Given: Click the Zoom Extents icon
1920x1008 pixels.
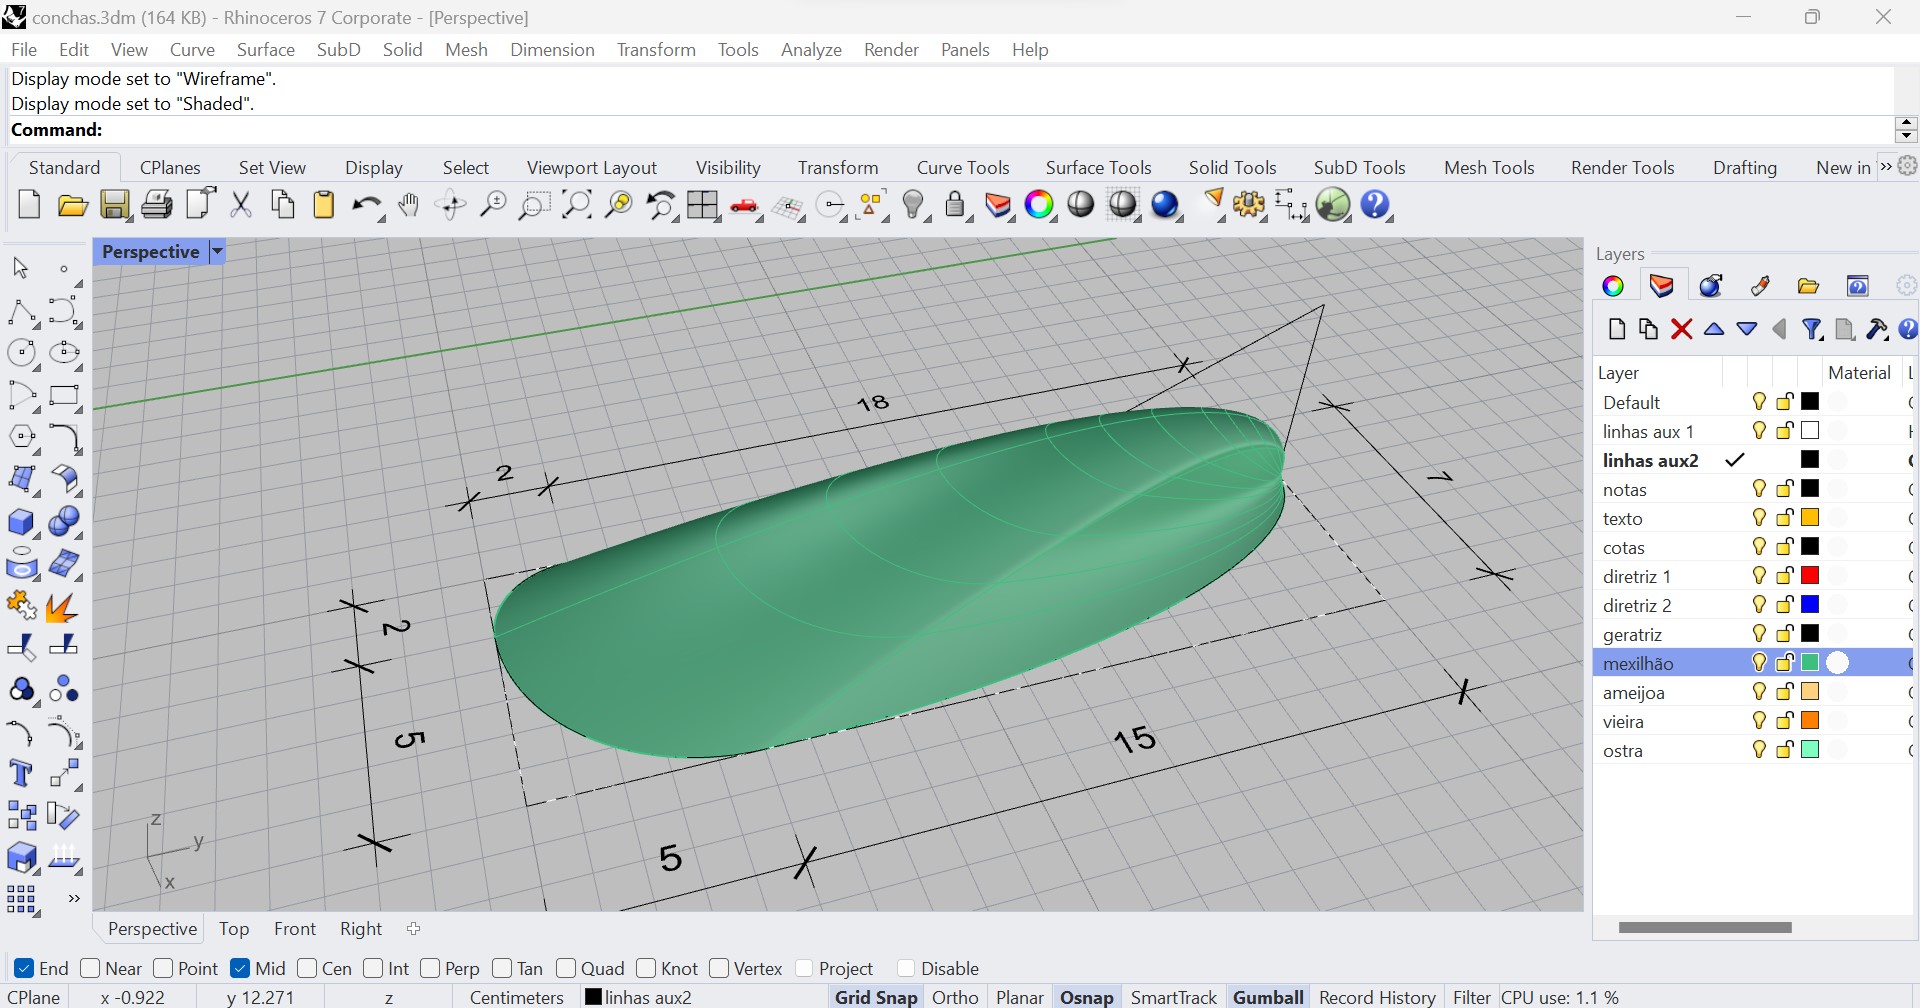Looking at the screenshot, I should pos(577,205).
